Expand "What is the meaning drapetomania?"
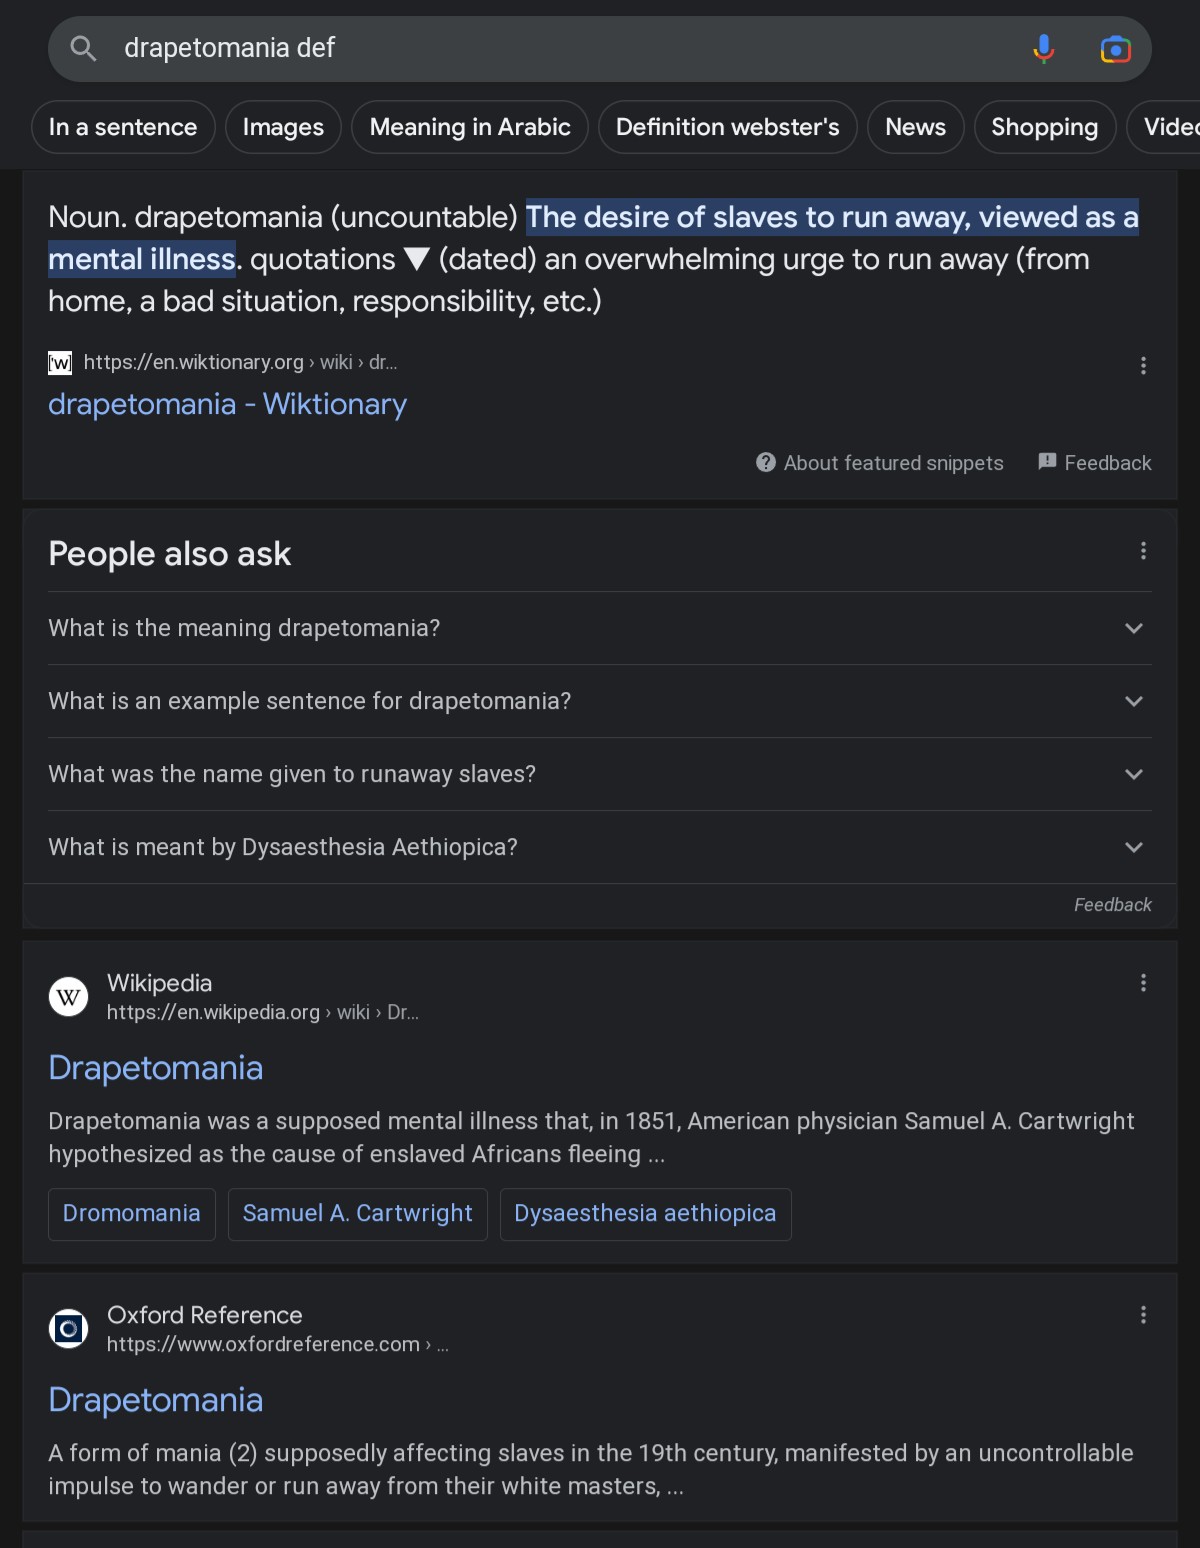The height and width of the screenshot is (1548, 1200). point(600,628)
